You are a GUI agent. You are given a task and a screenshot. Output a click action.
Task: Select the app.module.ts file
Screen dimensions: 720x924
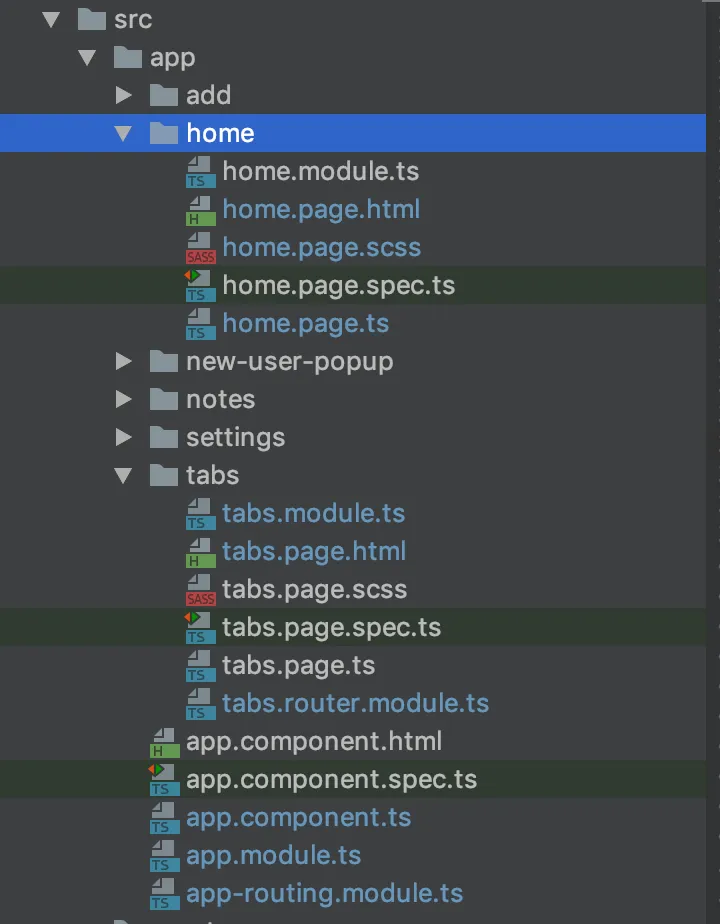(273, 856)
